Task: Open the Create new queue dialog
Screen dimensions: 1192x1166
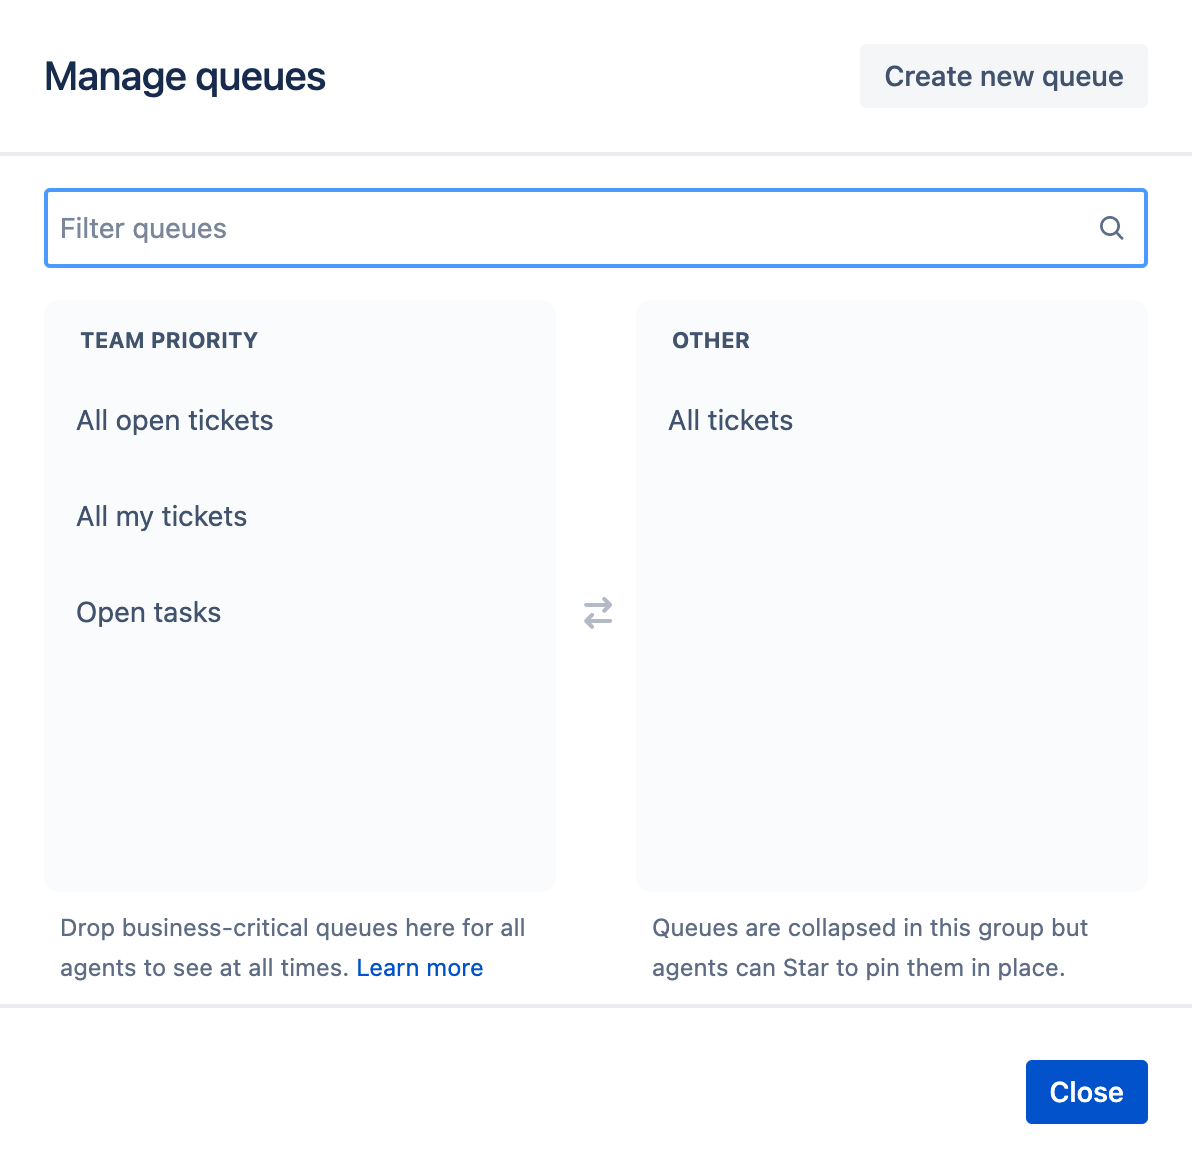Action: pos(1003,75)
